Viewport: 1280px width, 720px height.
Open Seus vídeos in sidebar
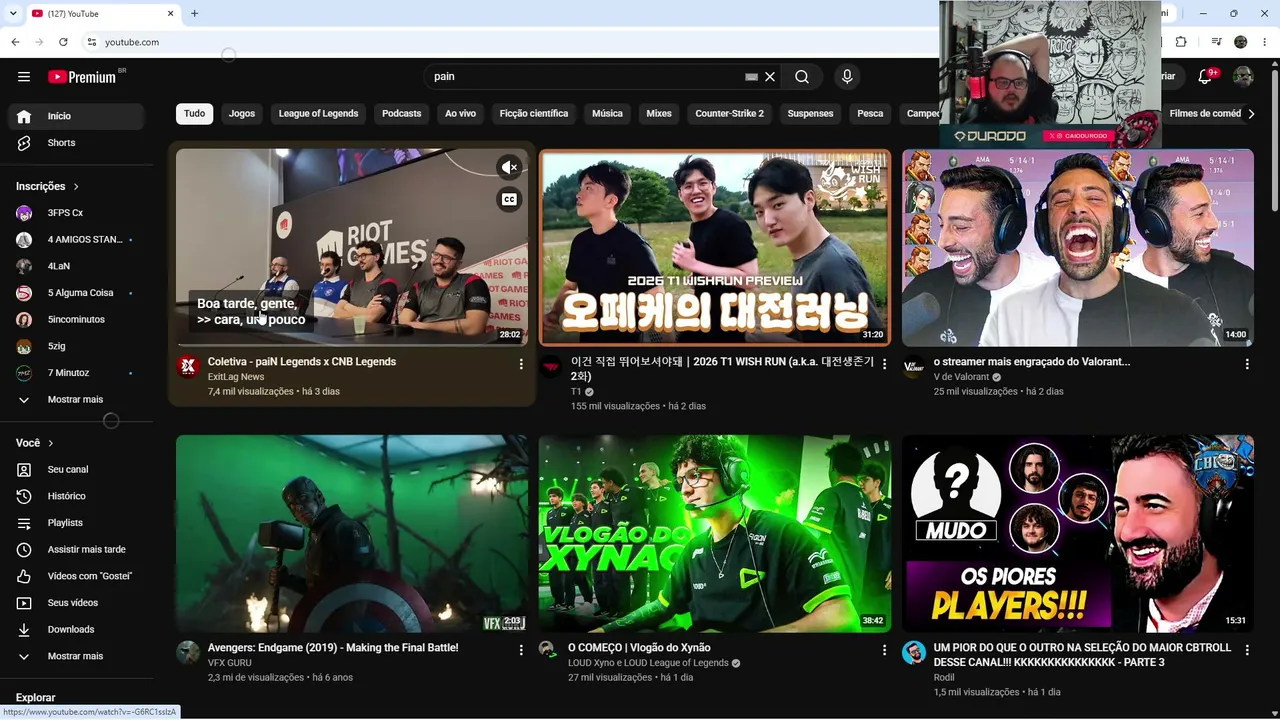76,603
